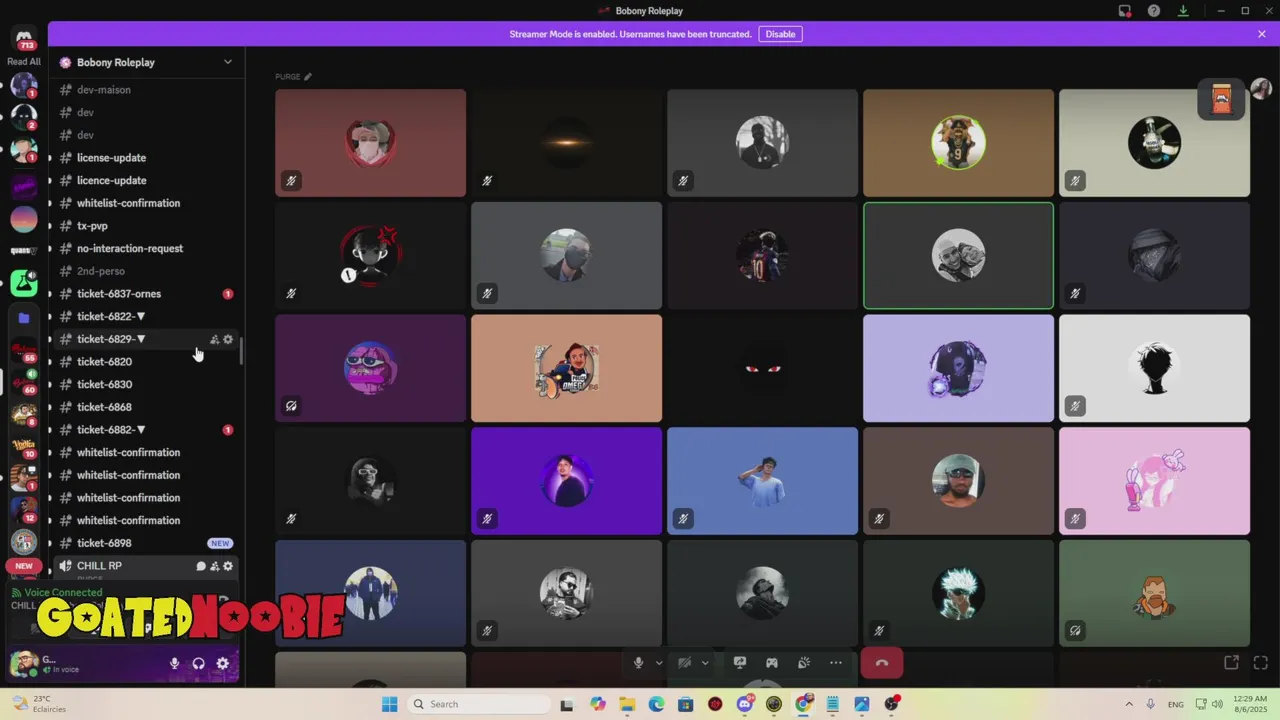
Task: Open chat for CHILL RP voice channel
Action: (x=201, y=566)
